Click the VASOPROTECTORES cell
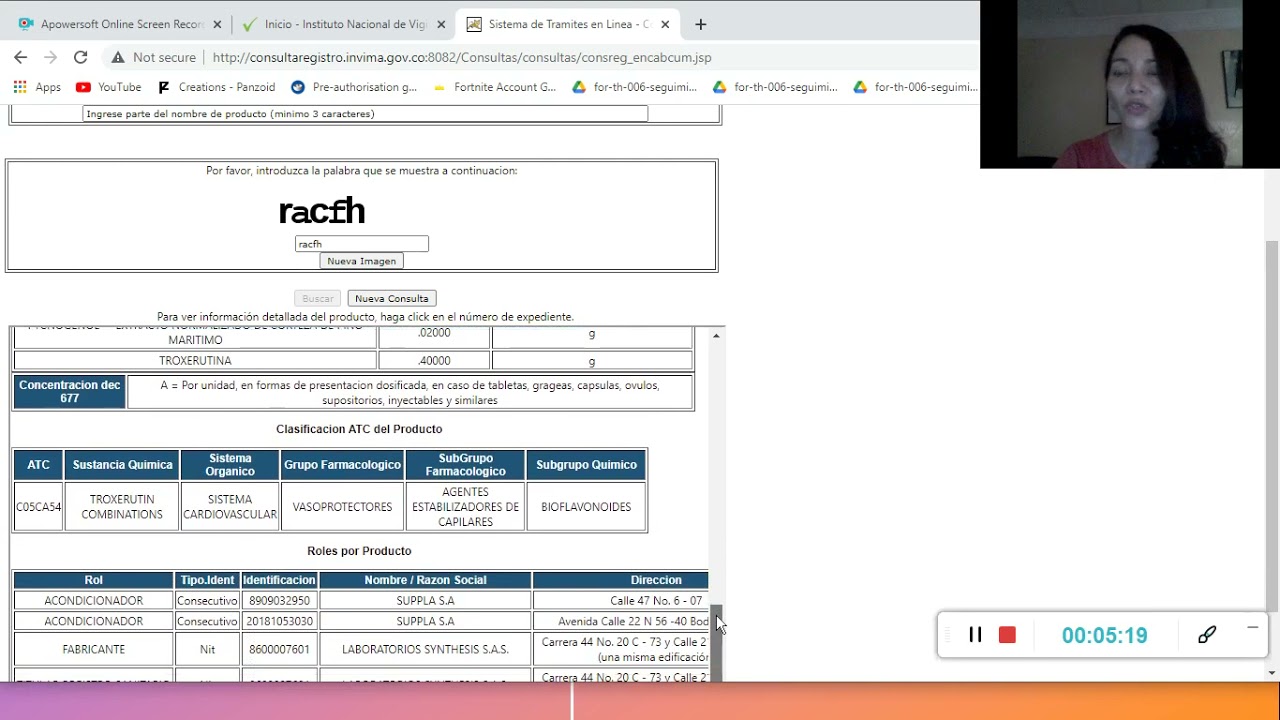Screen dimensions: 1280x720 [x=342, y=507]
